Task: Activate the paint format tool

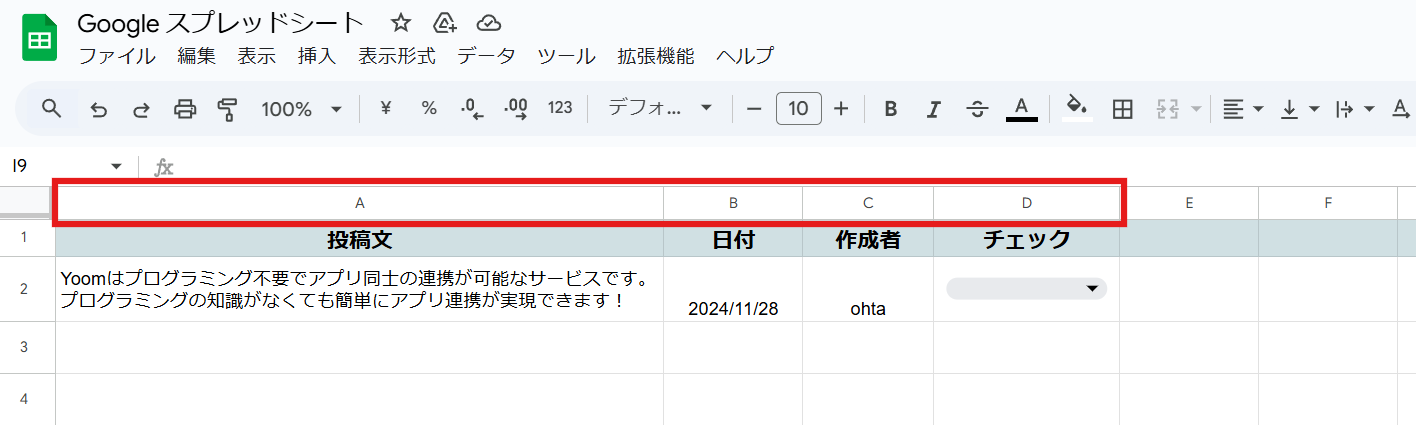Action: pyautogui.click(x=228, y=109)
